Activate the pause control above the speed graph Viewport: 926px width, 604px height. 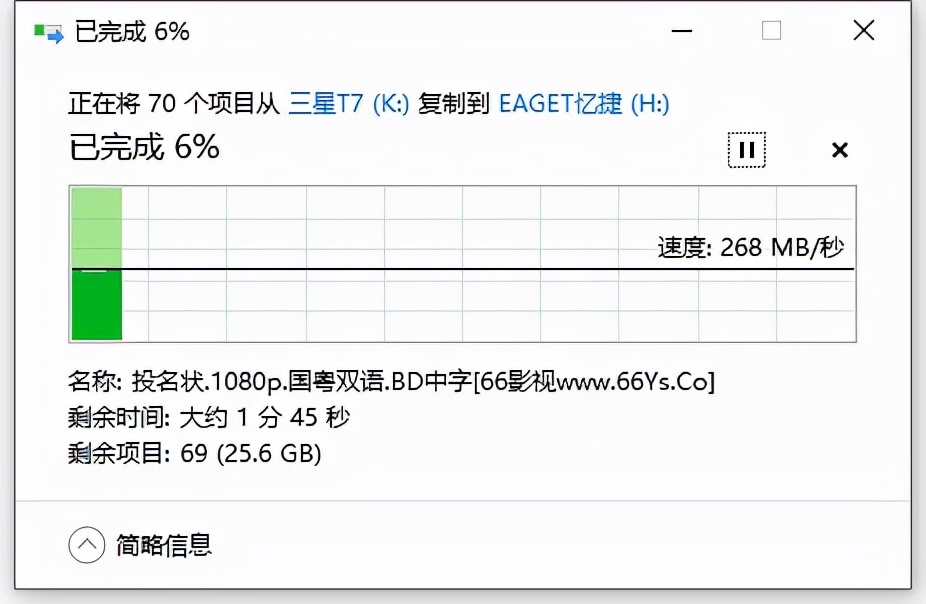[746, 149]
